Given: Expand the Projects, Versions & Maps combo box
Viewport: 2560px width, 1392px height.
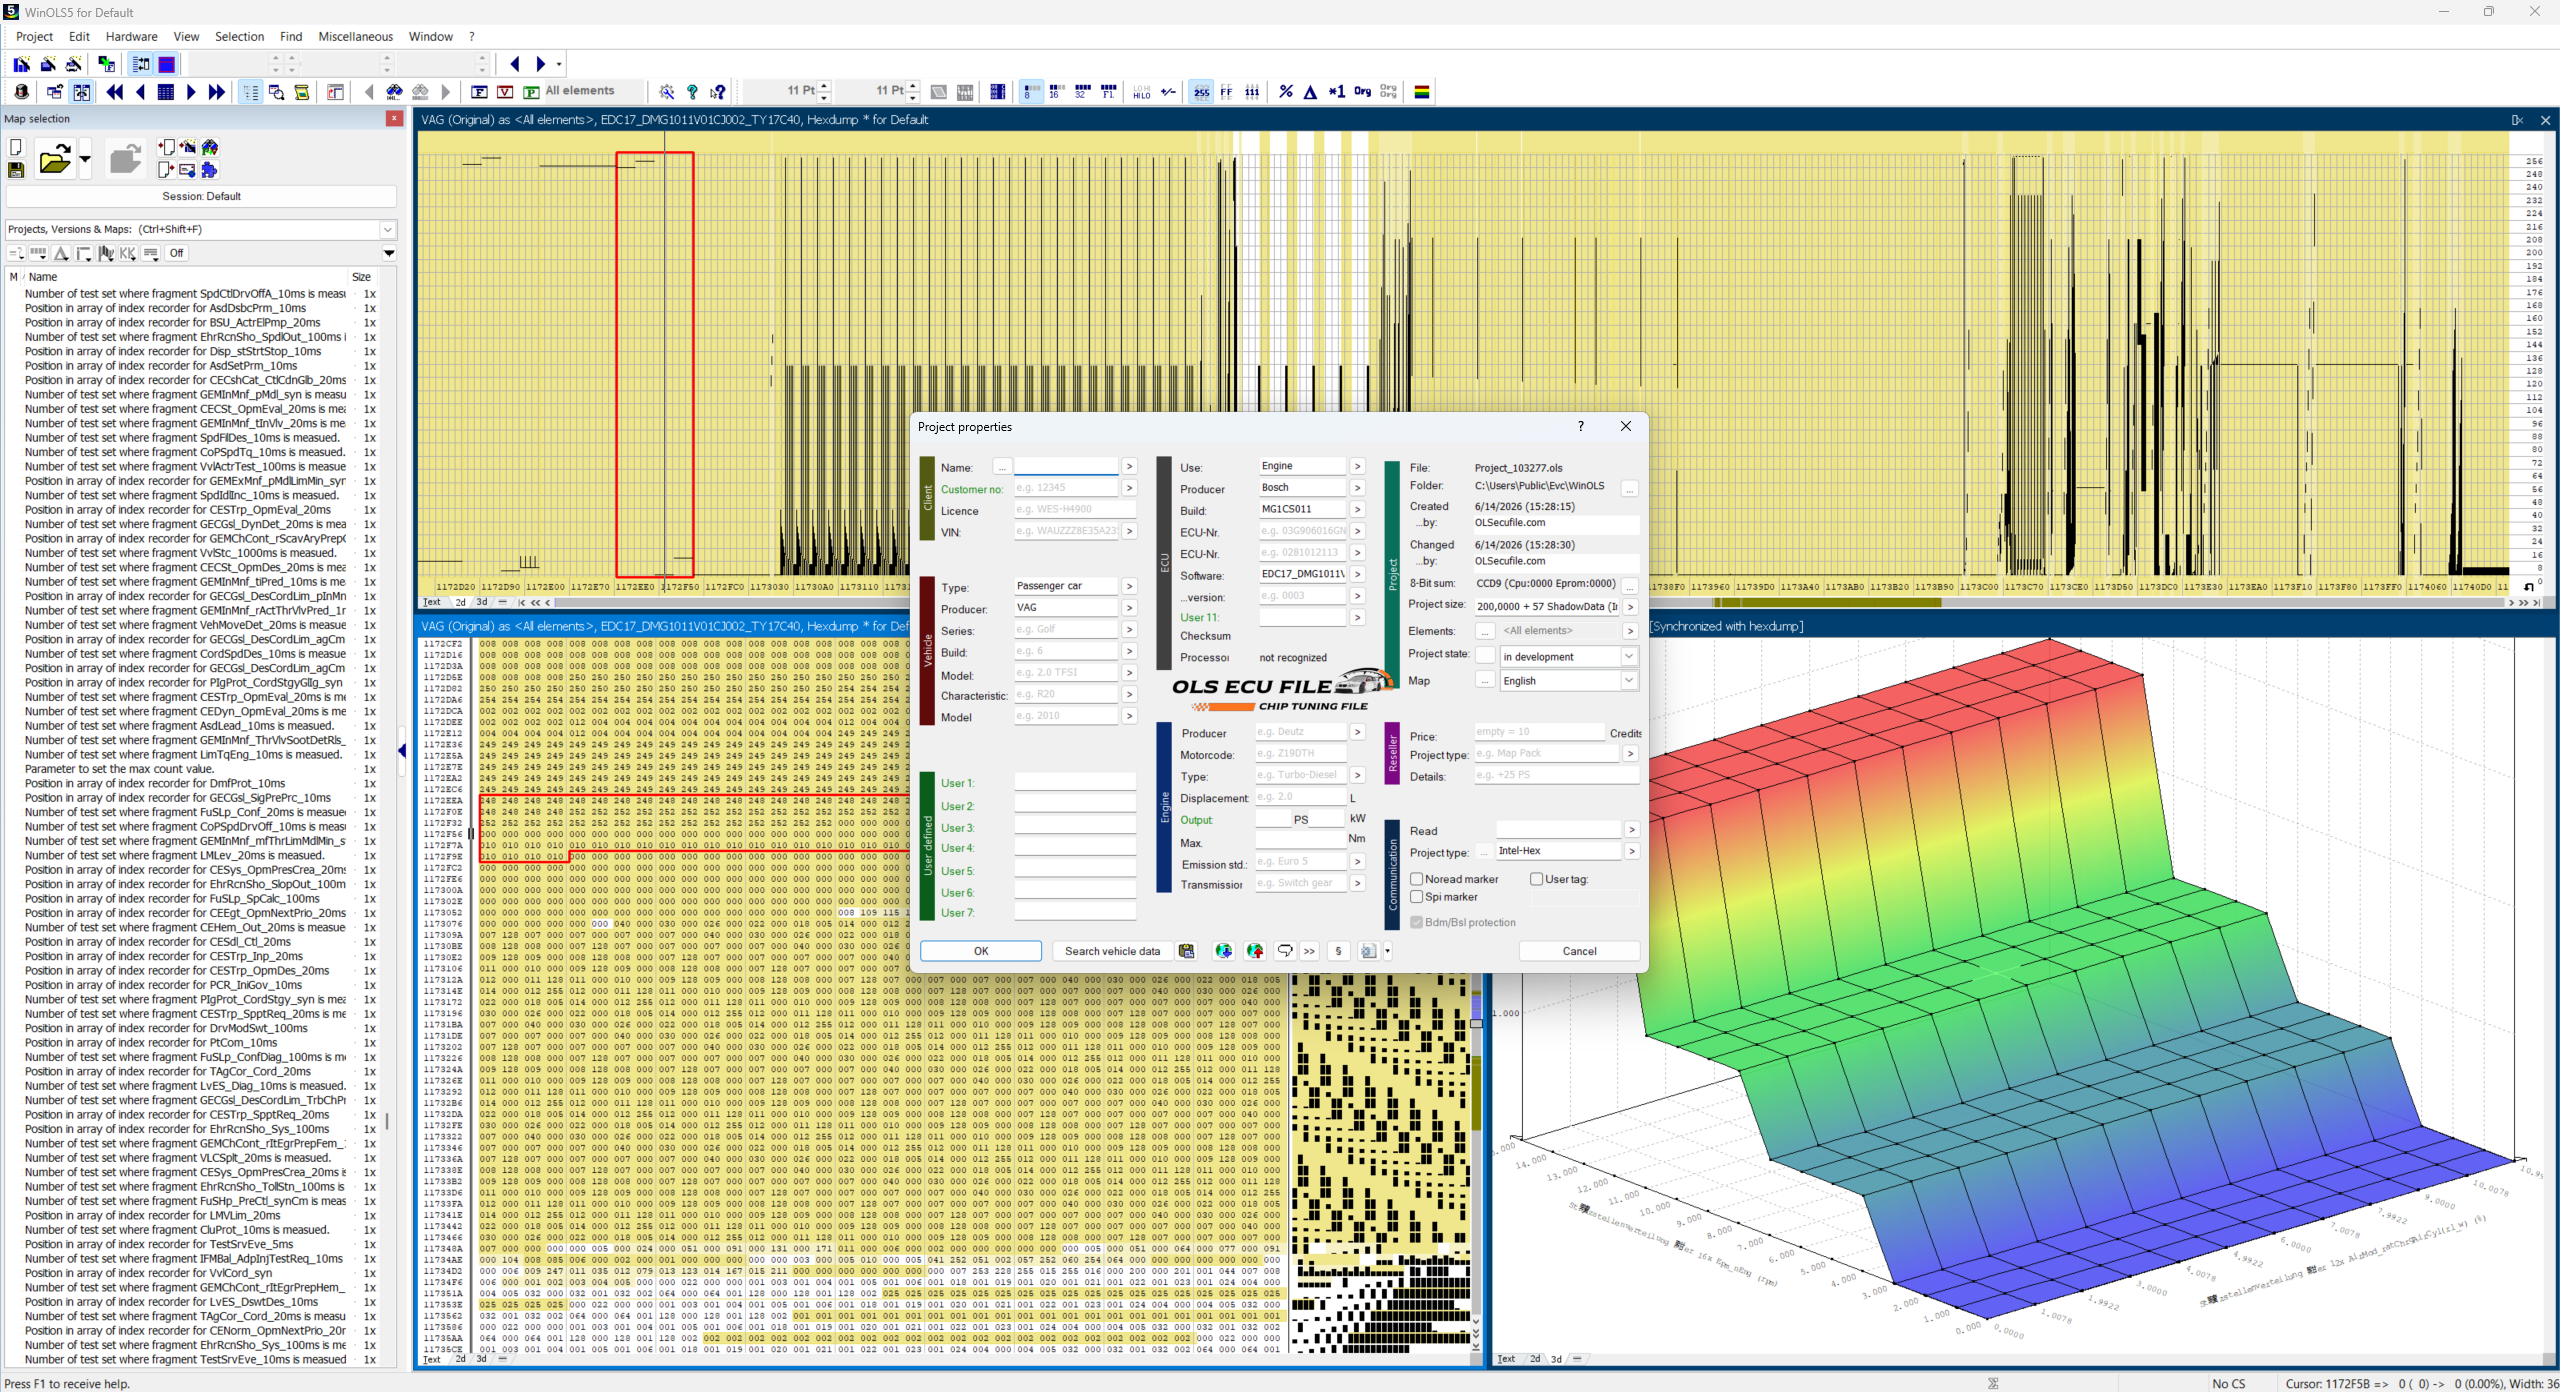Looking at the screenshot, I should [x=388, y=230].
